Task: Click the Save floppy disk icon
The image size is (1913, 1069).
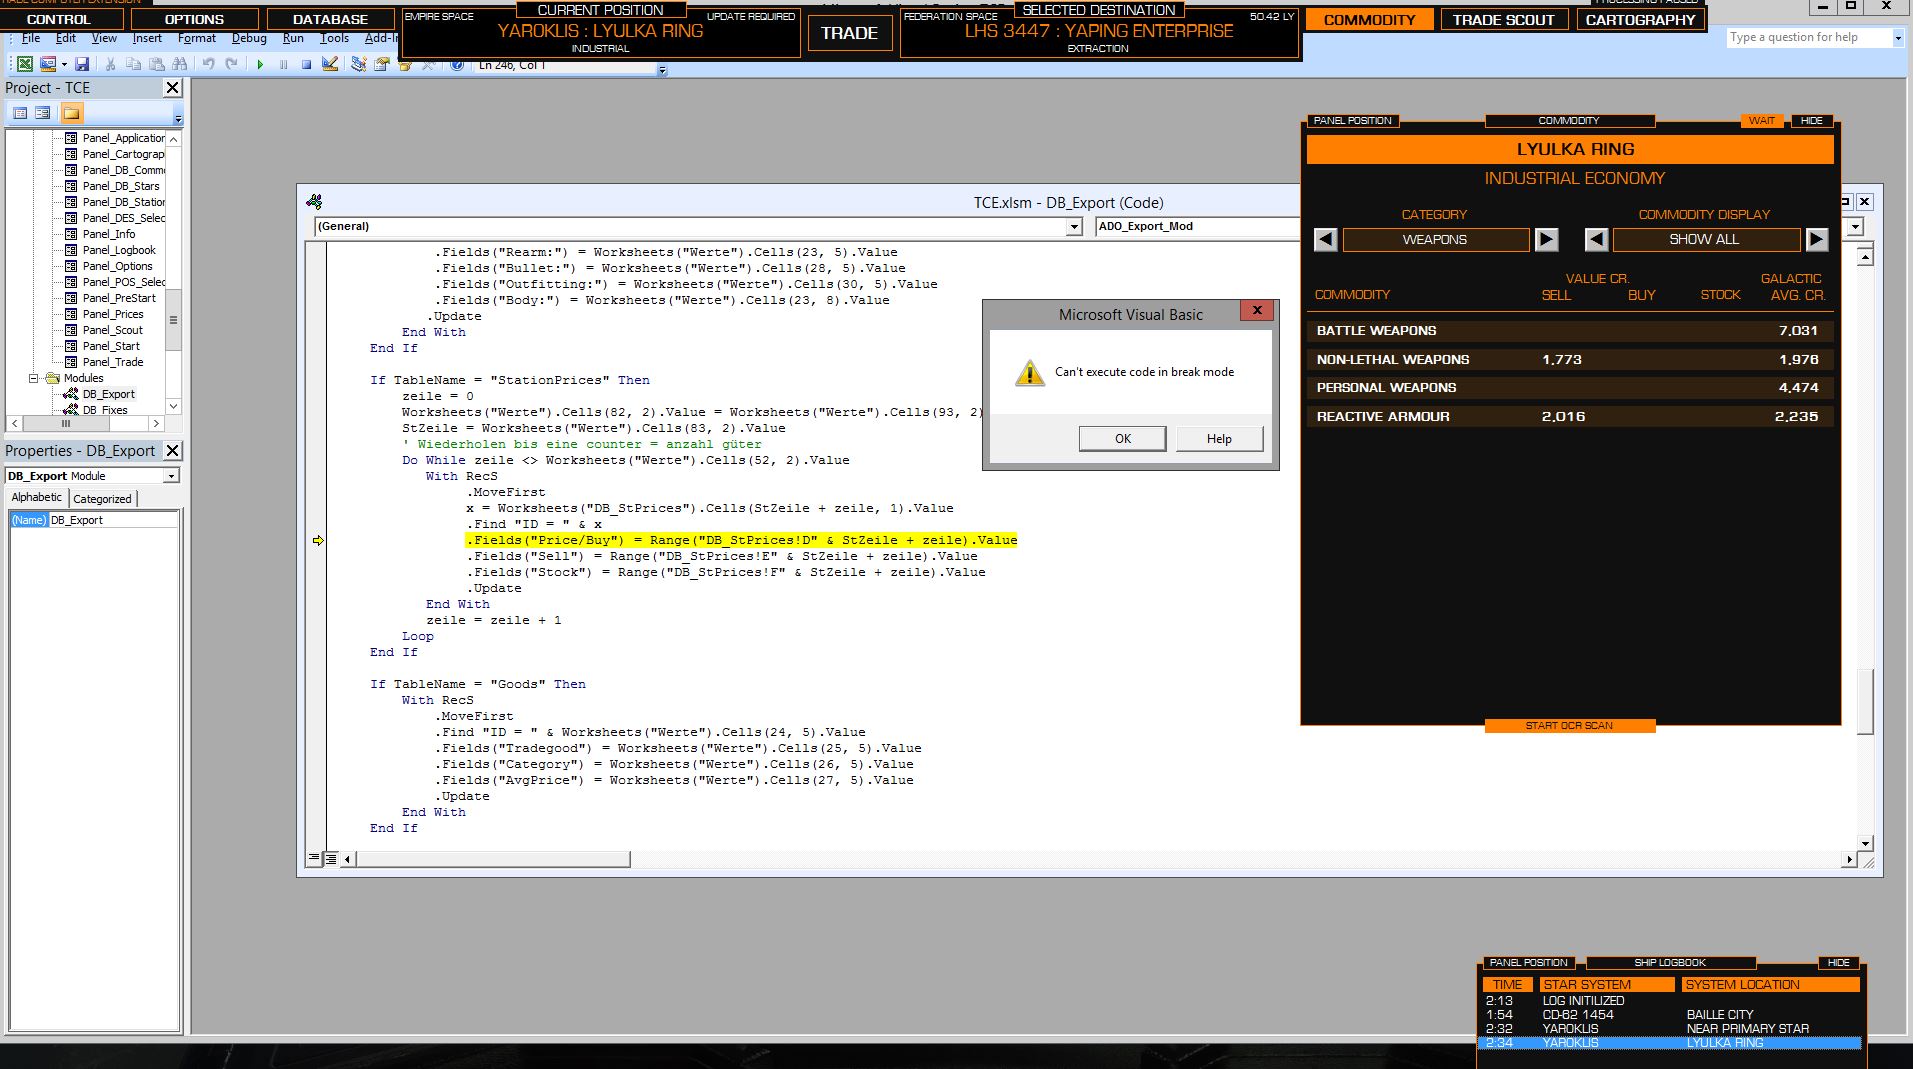Action: pyautogui.click(x=82, y=64)
